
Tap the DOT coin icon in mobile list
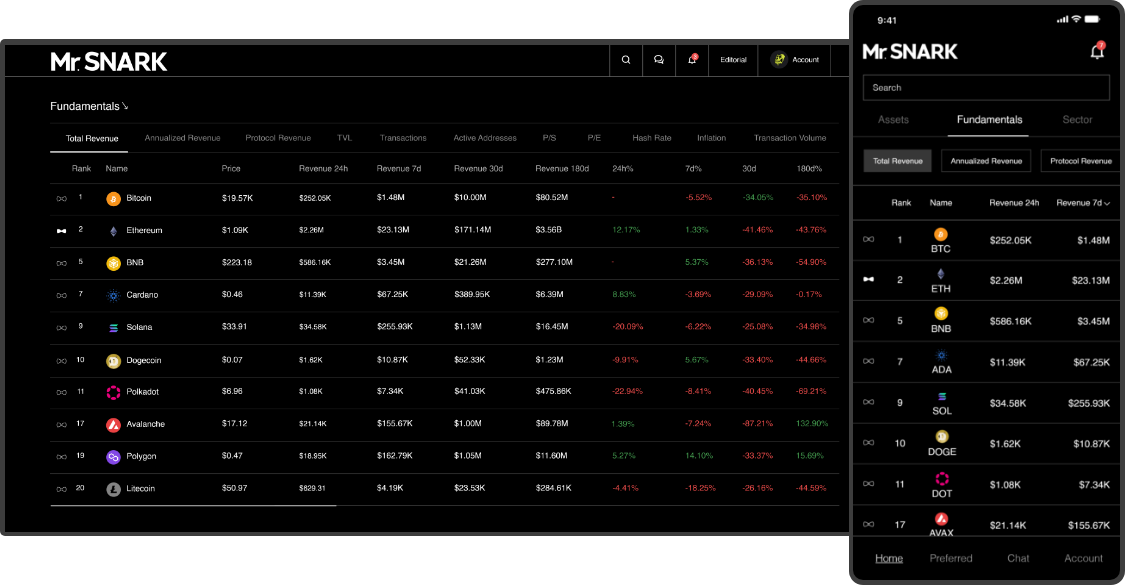(942, 479)
